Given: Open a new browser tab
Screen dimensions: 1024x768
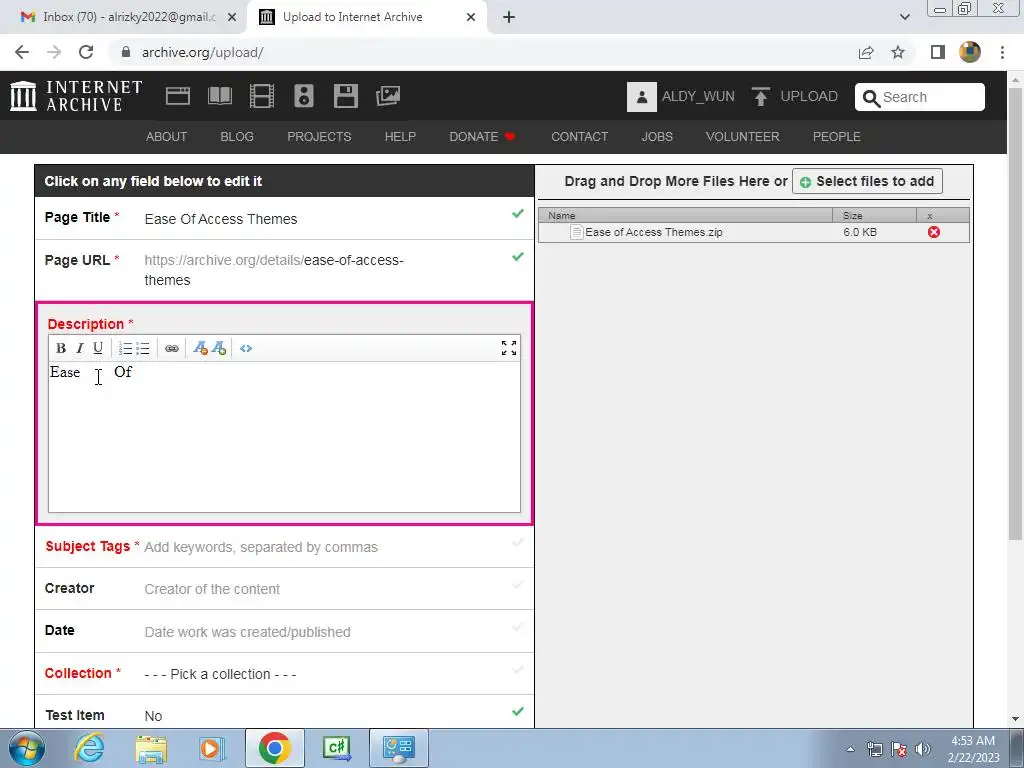Looking at the screenshot, I should (x=509, y=17).
